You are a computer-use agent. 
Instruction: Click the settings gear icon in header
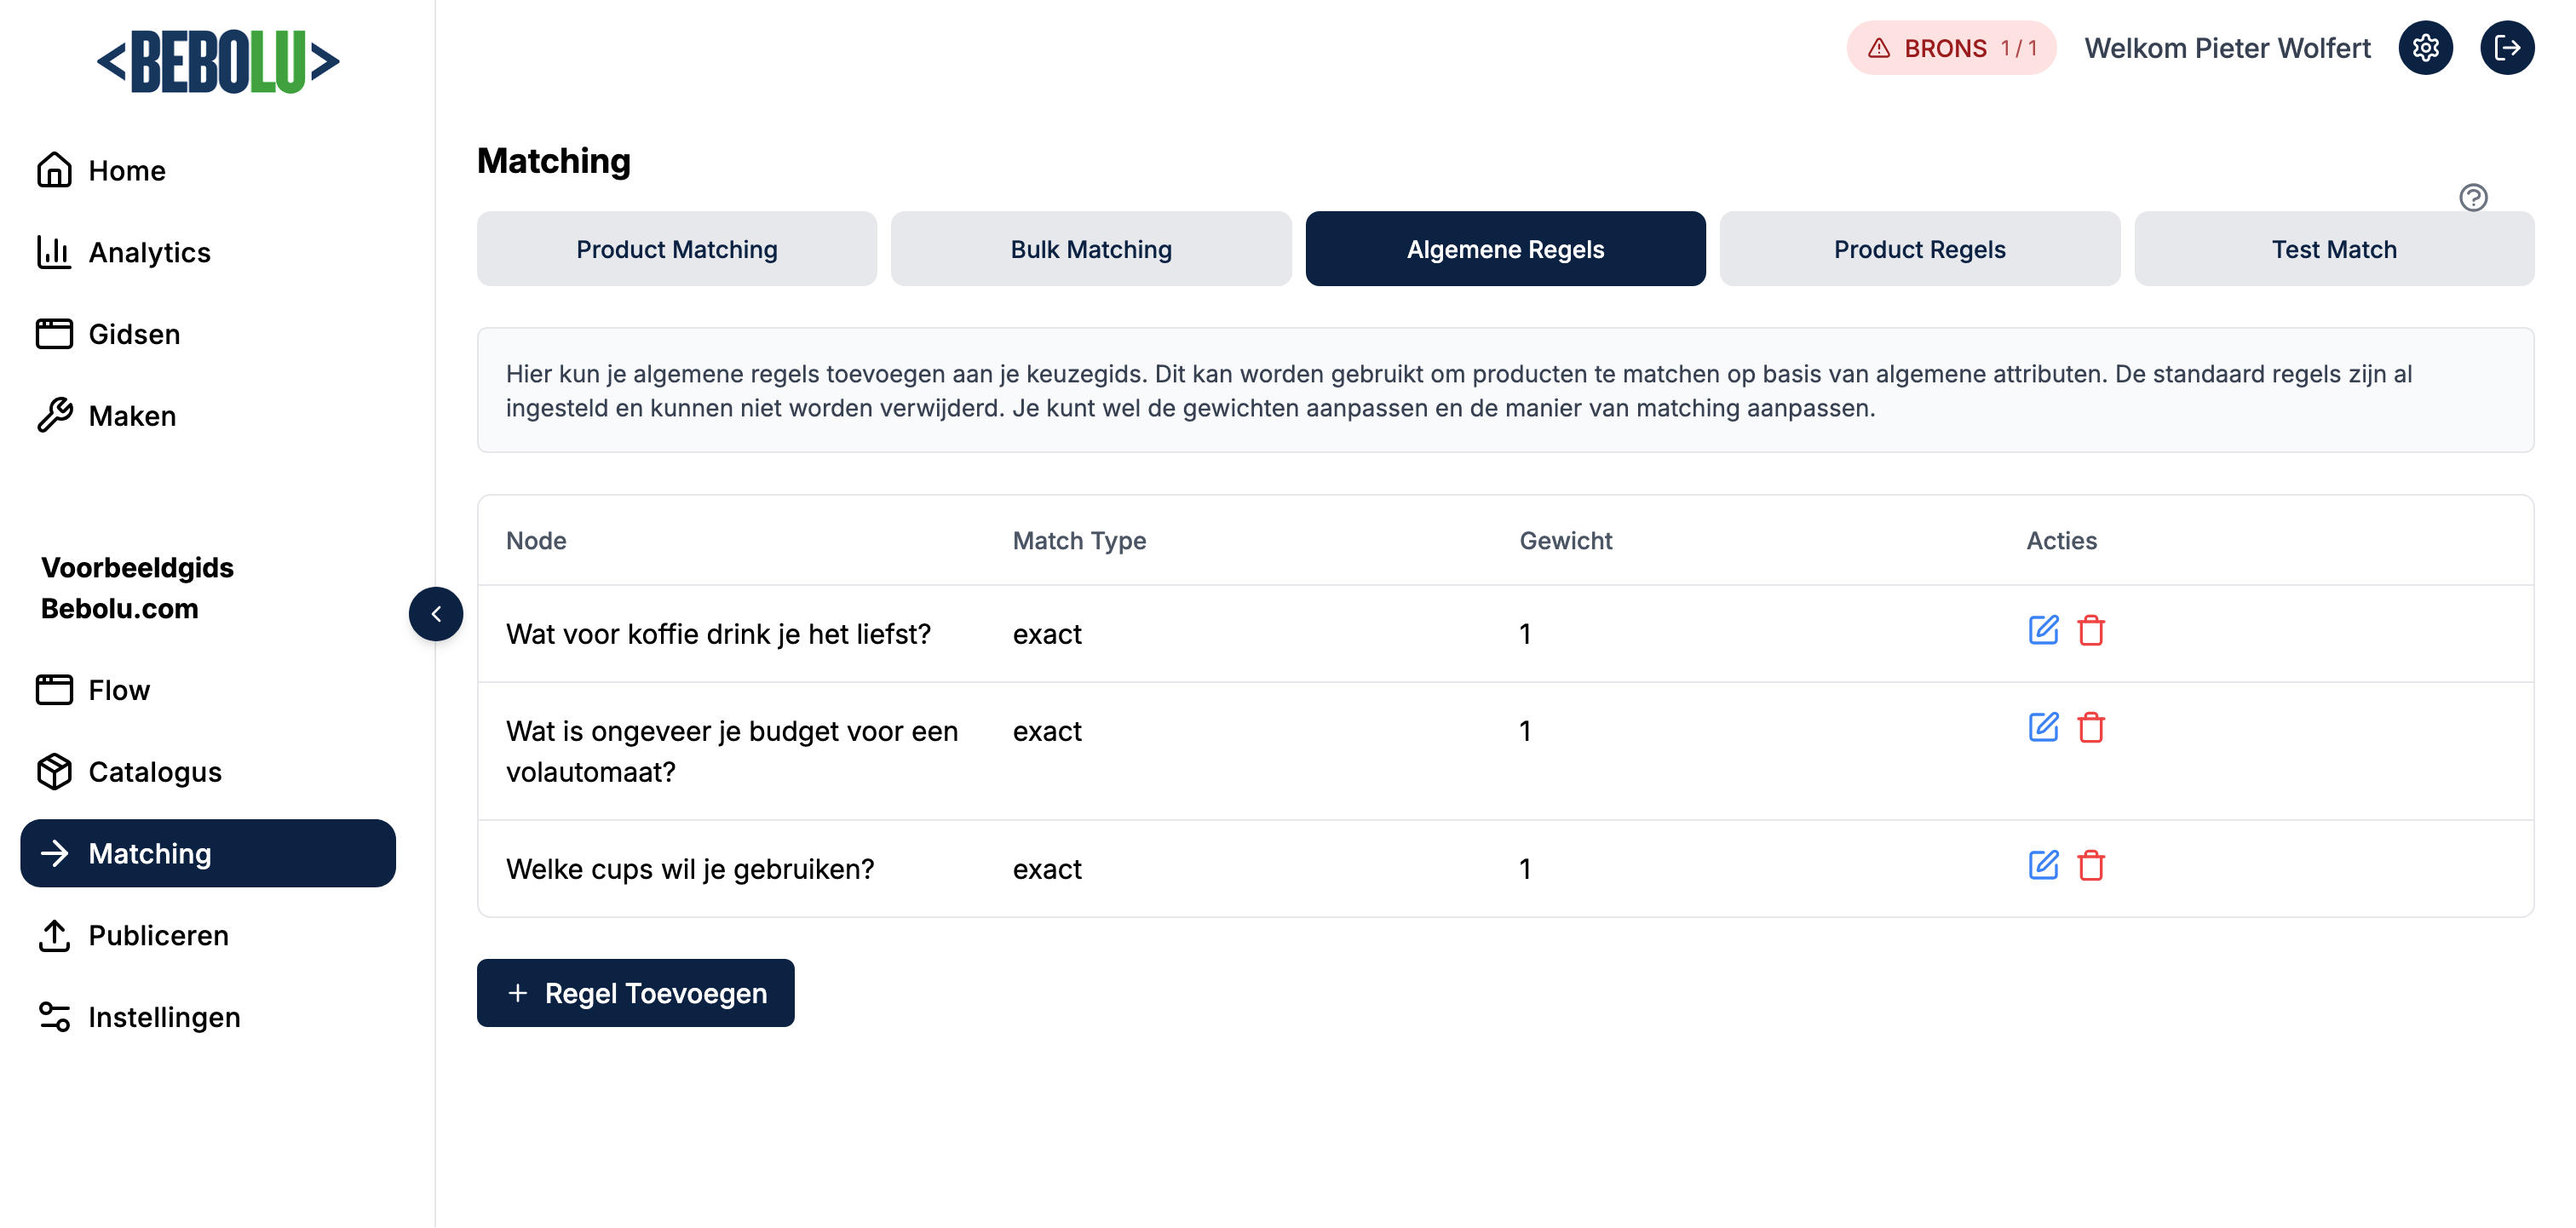pos(2425,48)
